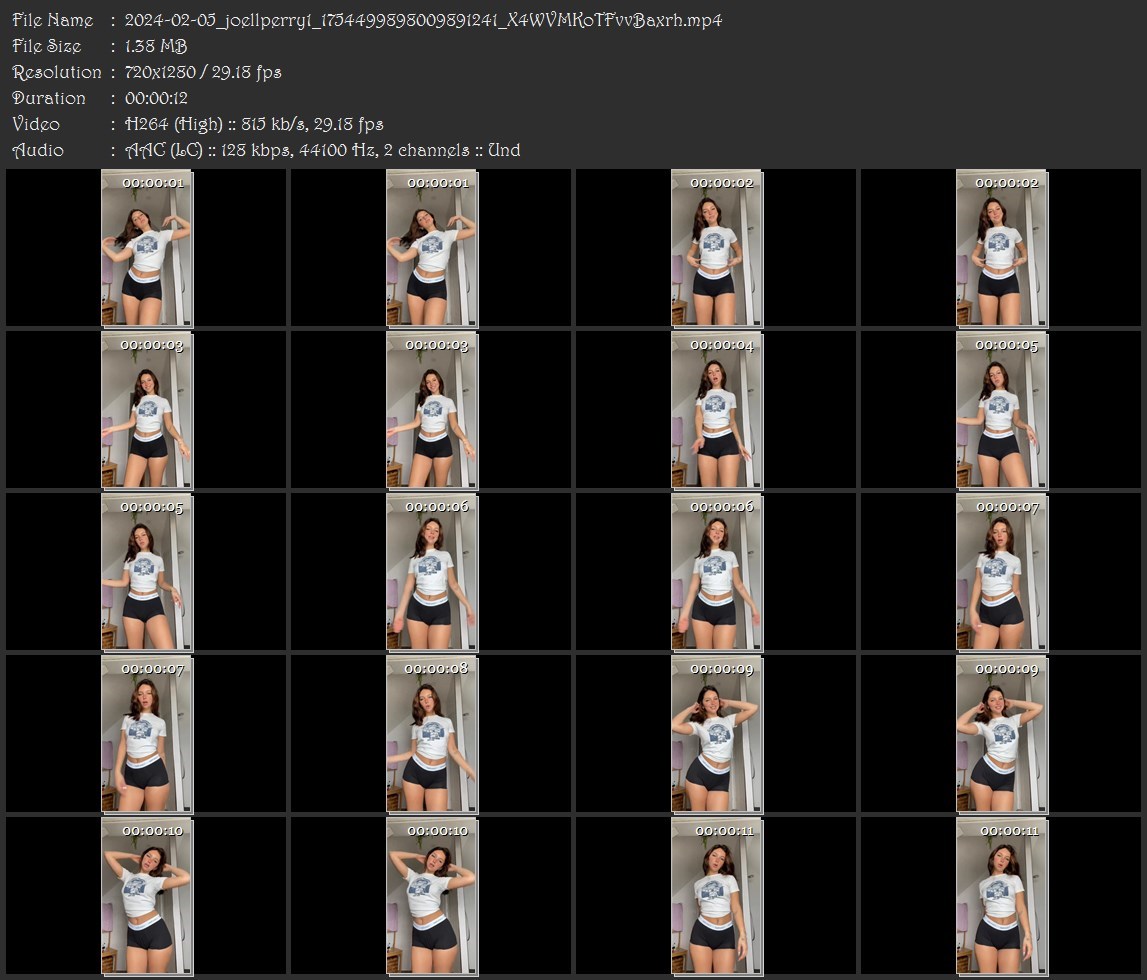The height and width of the screenshot is (980, 1147).
Task: Click the 'Duration' label
Action: tap(48, 98)
